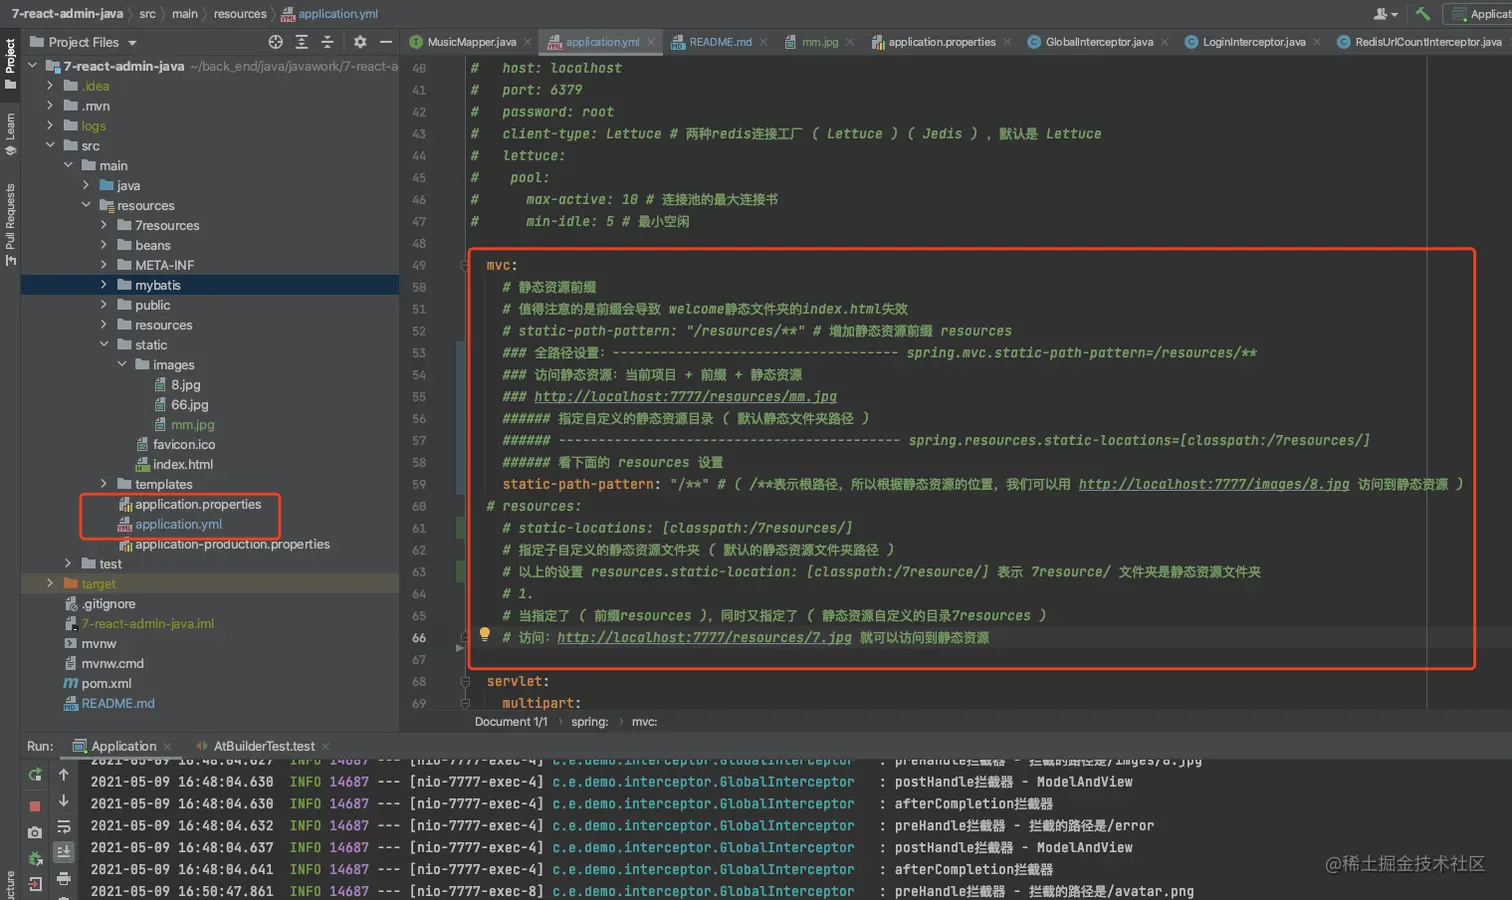Hide the Project panel with minus icon
1512x900 pixels.
coord(386,42)
